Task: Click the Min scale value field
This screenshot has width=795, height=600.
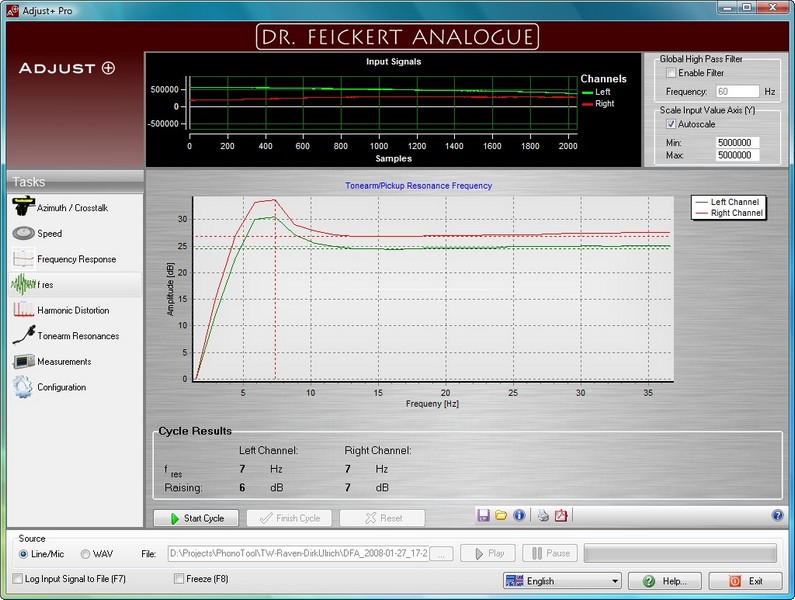Action: tap(737, 143)
